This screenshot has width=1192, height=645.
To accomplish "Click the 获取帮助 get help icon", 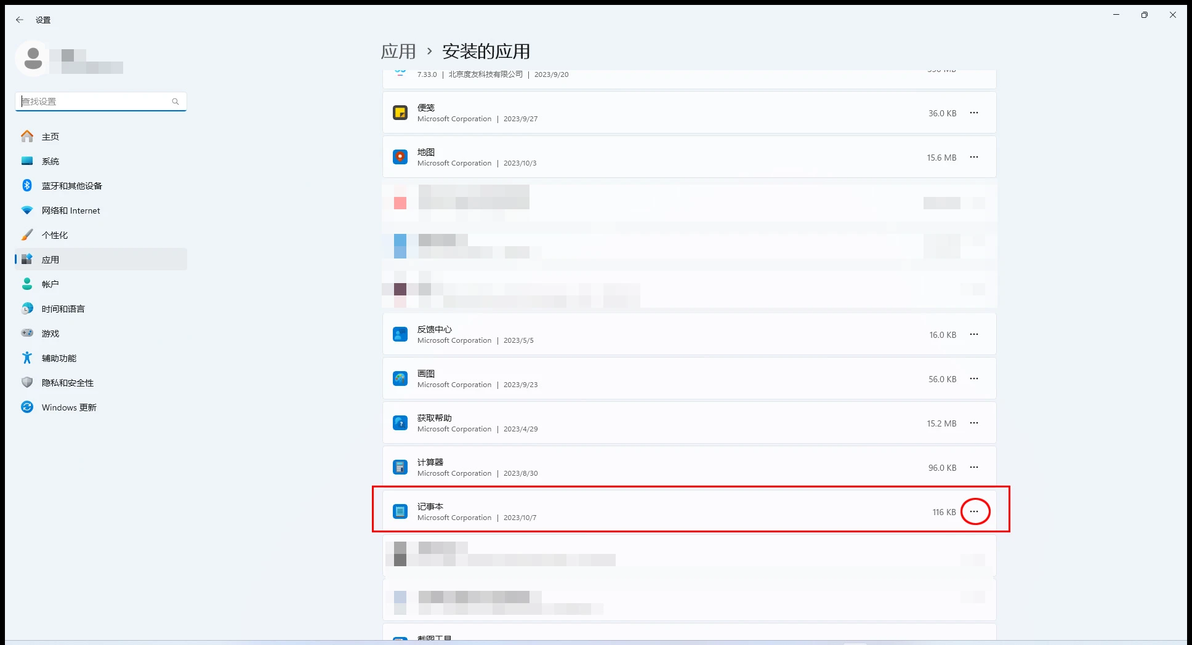I will 400,423.
